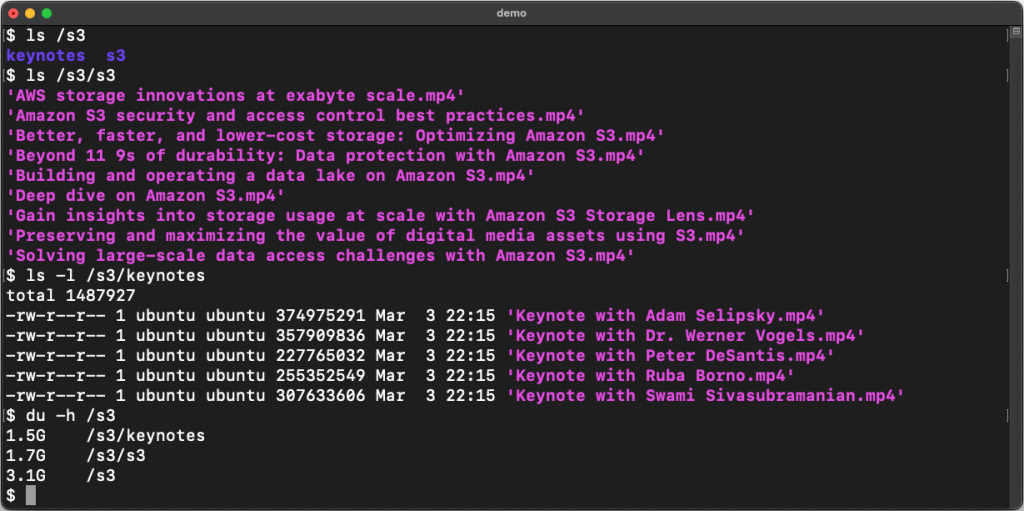Click the 1.7G size value
The width and height of the screenshot is (1024, 511).
[x=26, y=455]
